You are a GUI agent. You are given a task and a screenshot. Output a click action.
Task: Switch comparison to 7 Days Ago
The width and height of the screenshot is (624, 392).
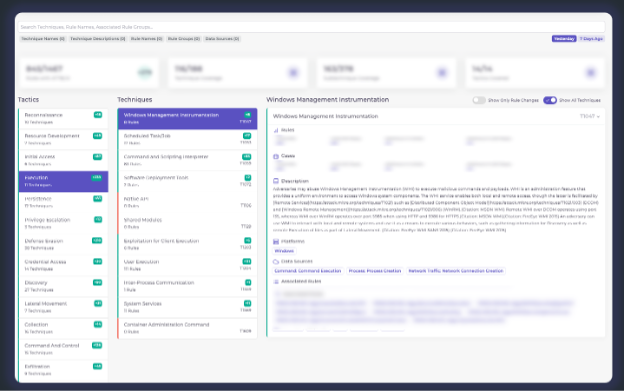(x=591, y=39)
